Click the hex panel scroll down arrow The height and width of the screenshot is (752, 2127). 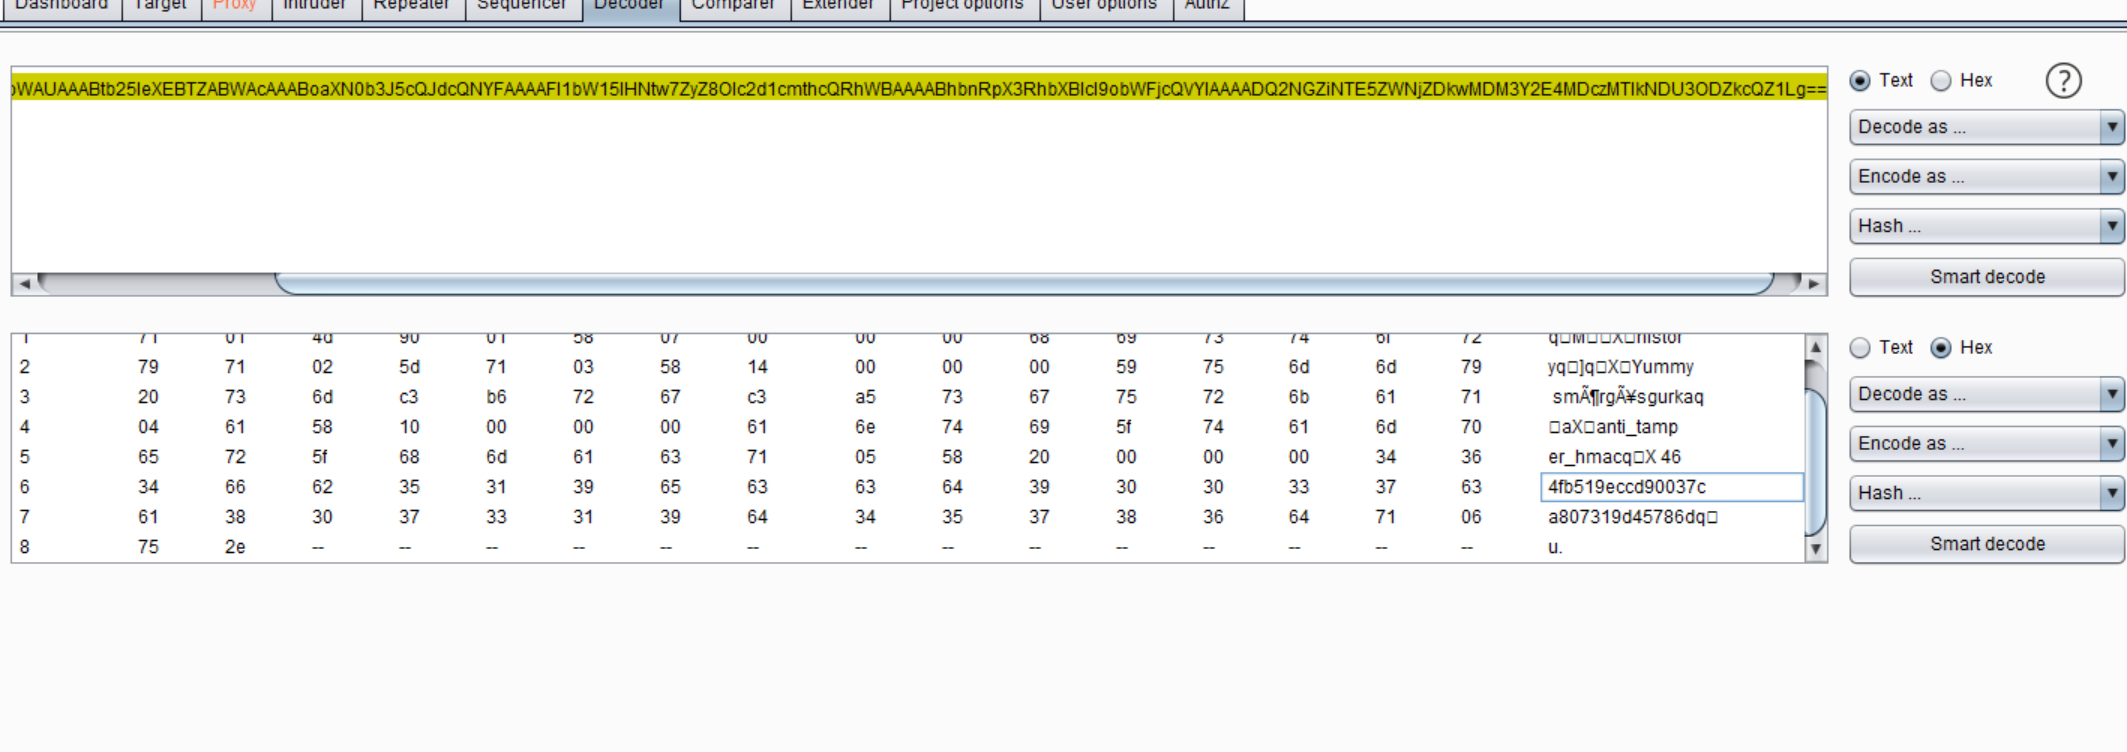click(x=1816, y=549)
